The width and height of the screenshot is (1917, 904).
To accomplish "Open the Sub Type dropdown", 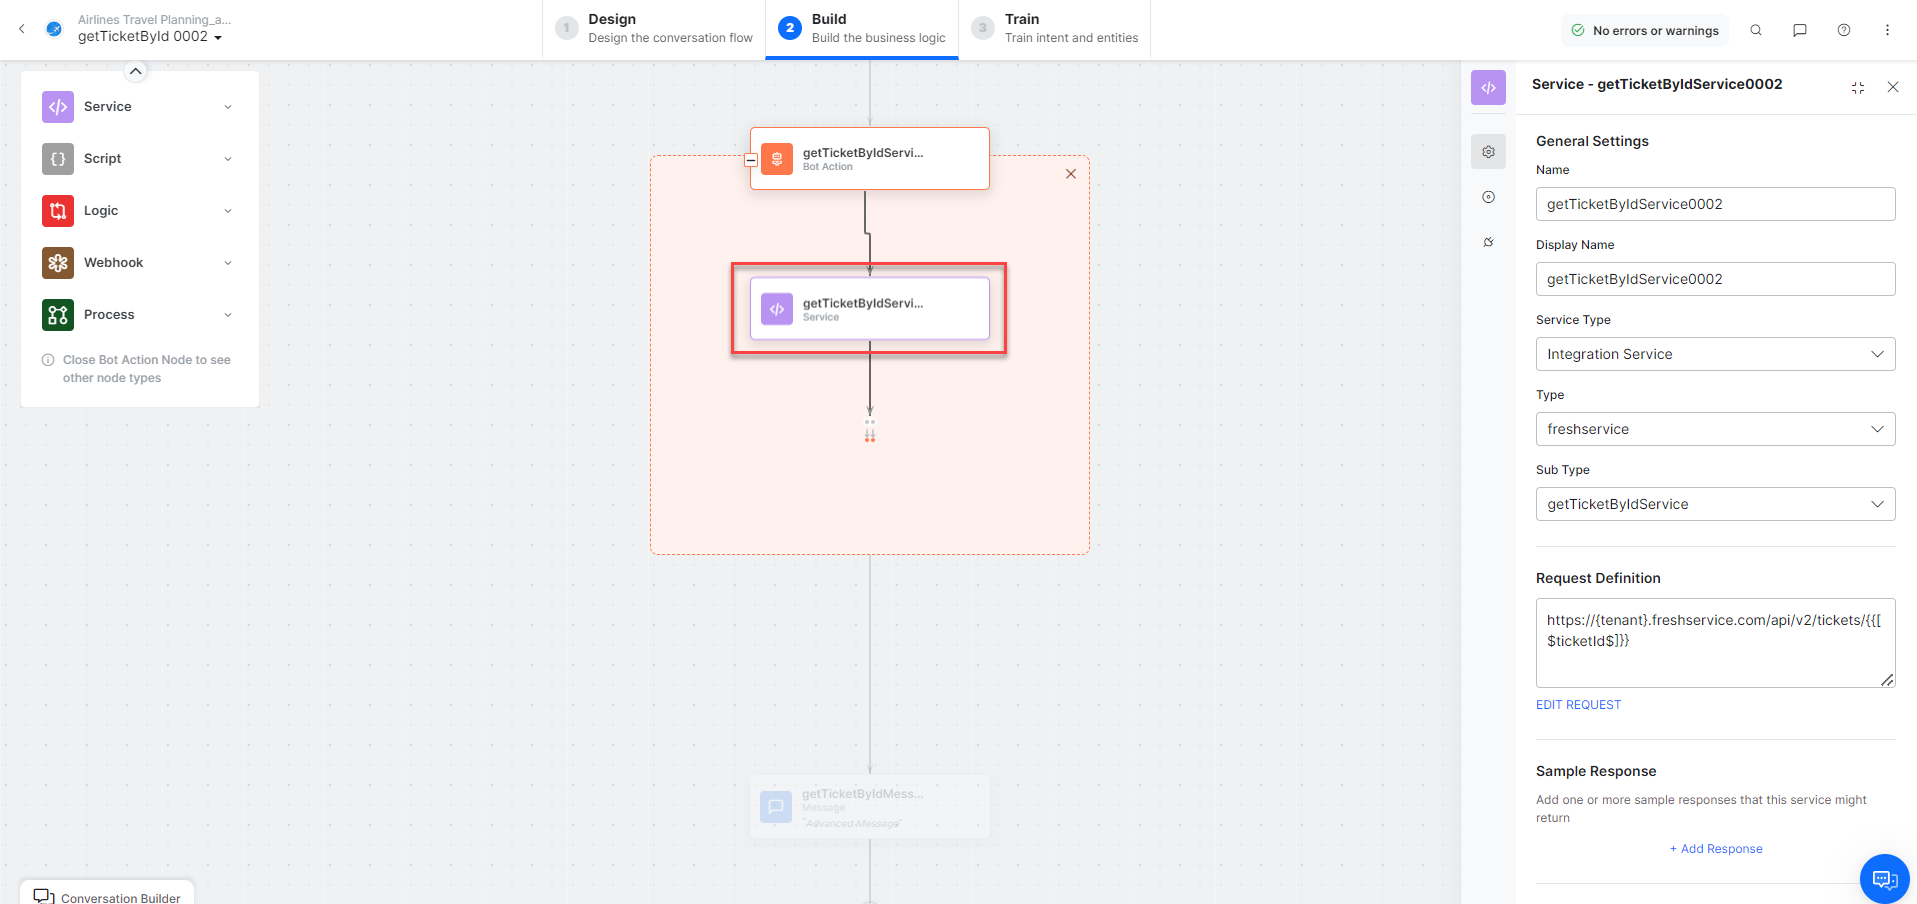I will tap(1714, 504).
